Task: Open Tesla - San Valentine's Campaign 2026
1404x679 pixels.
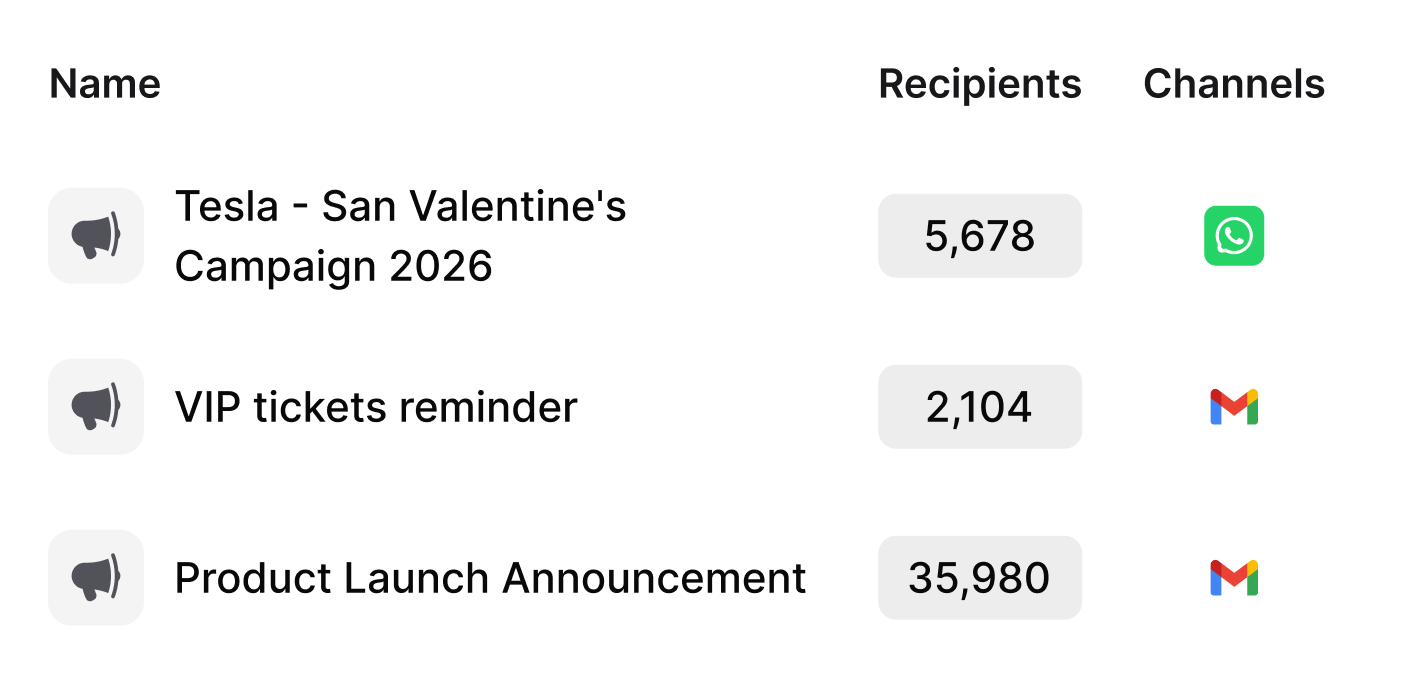Action: 400,237
